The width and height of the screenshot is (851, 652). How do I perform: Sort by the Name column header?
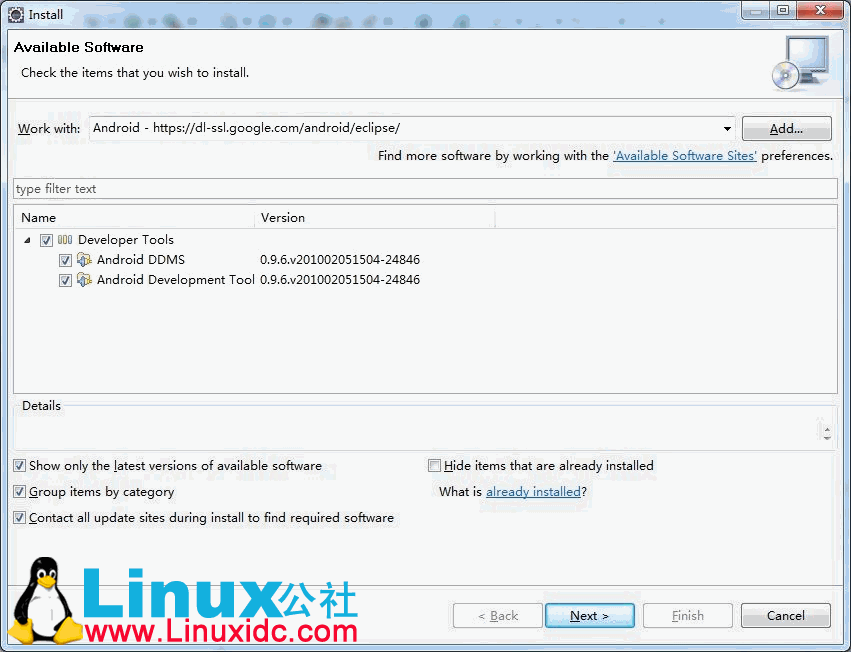134,217
